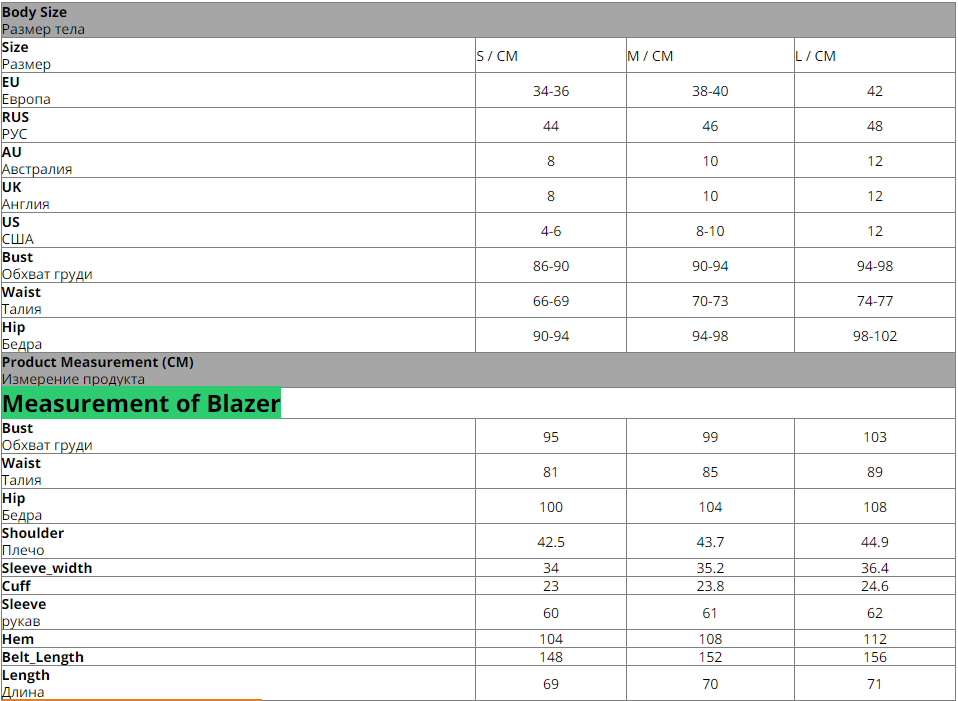
Task: Select belt length '156' cell
Action: coord(875,656)
